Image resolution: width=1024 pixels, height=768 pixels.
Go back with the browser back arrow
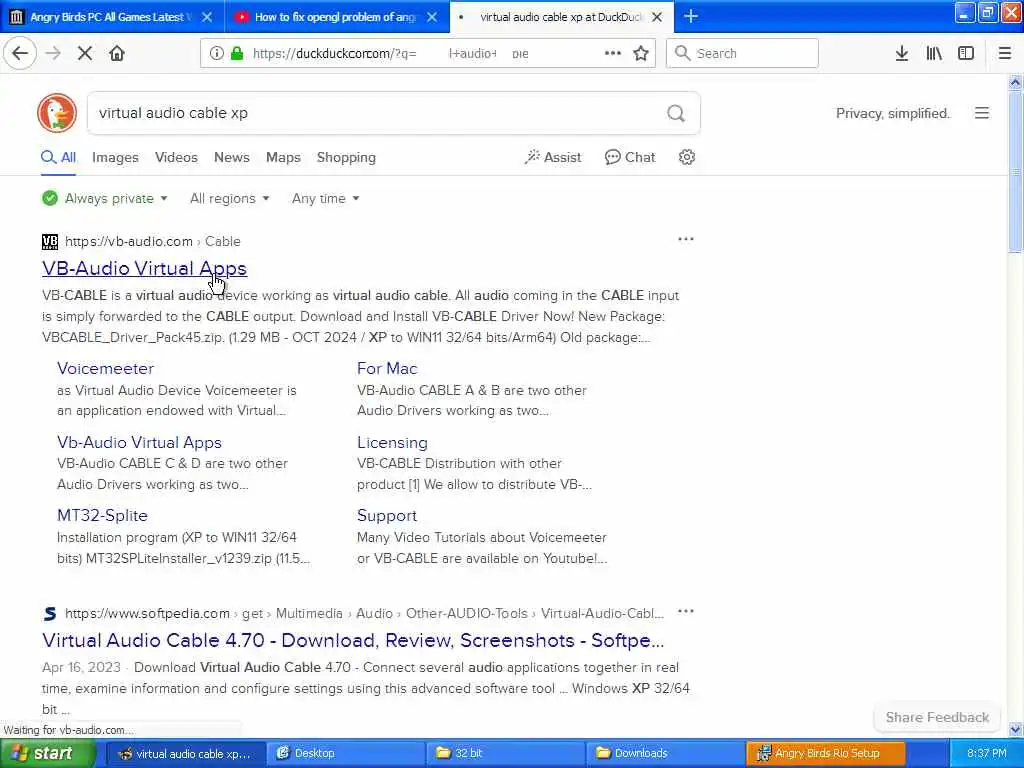(20, 54)
